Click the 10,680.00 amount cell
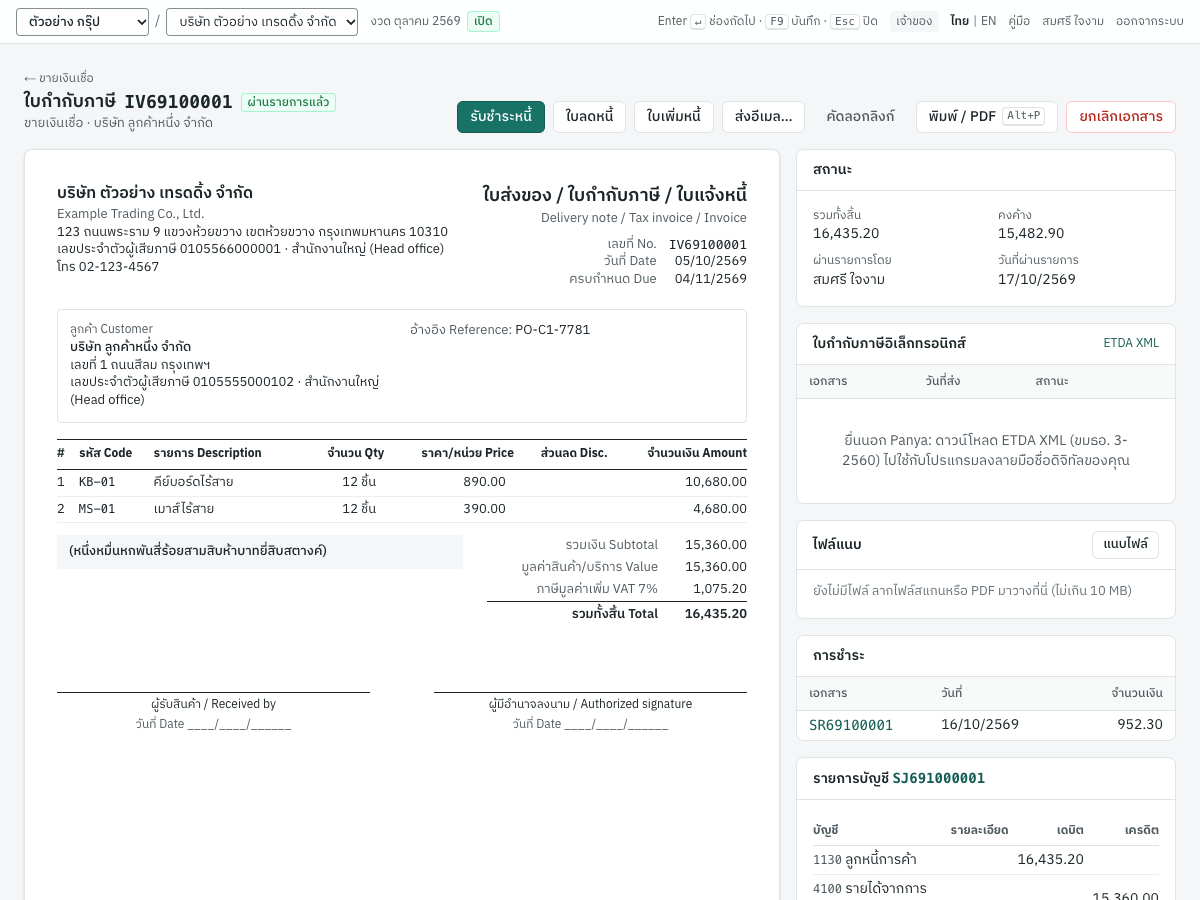The height and width of the screenshot is (900, 1200). point(716,482)
